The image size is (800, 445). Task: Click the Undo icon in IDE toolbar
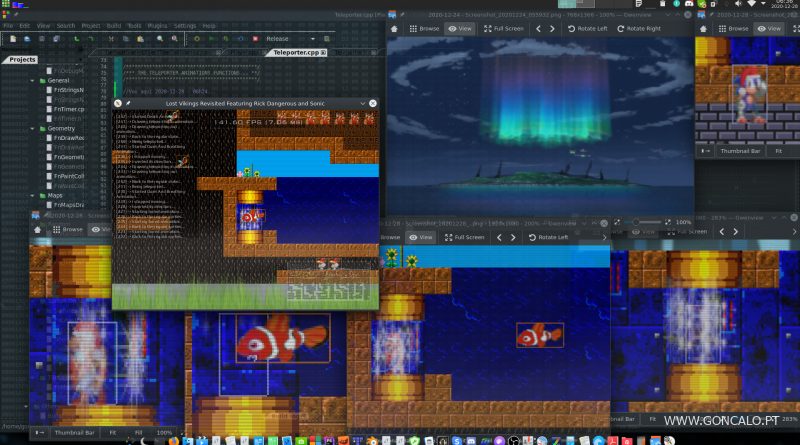coord(77,39)
